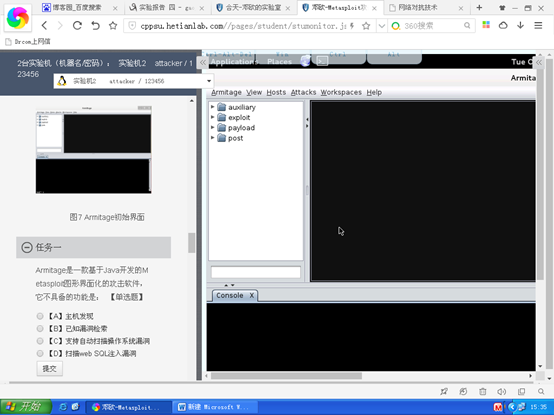Click the module search field under tree

(x=256, y=272)
